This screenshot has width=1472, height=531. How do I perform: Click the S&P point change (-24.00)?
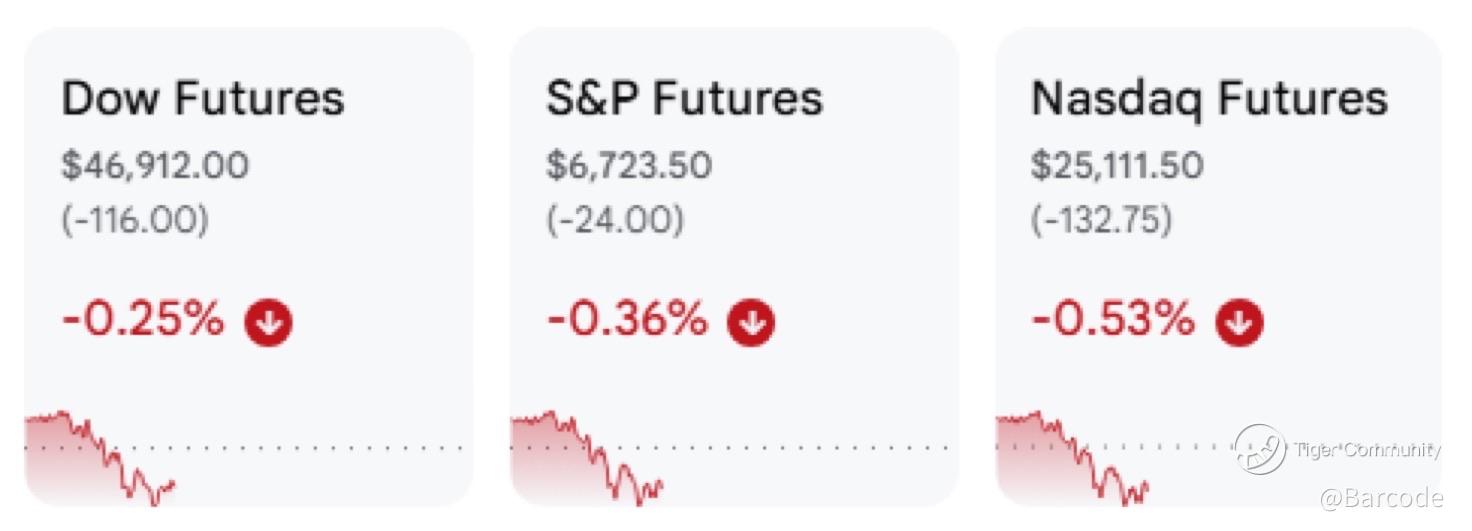pyautogui.click(x=615, y=221)
